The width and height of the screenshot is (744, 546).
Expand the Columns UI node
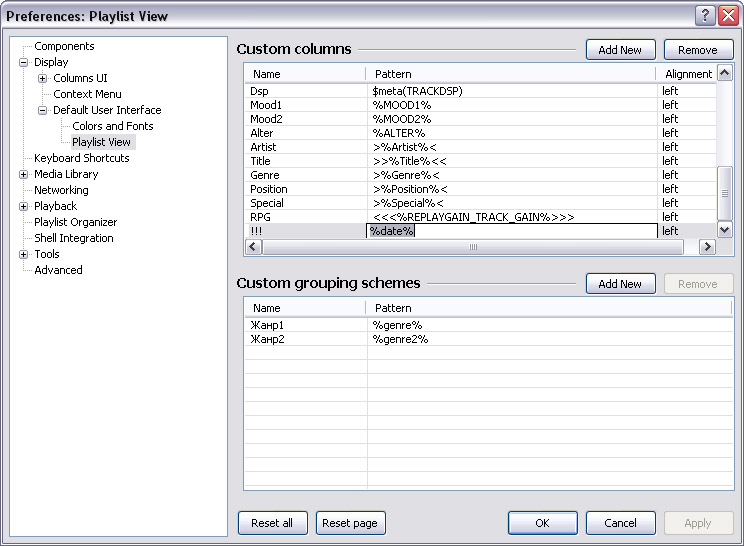pos(43,78)
